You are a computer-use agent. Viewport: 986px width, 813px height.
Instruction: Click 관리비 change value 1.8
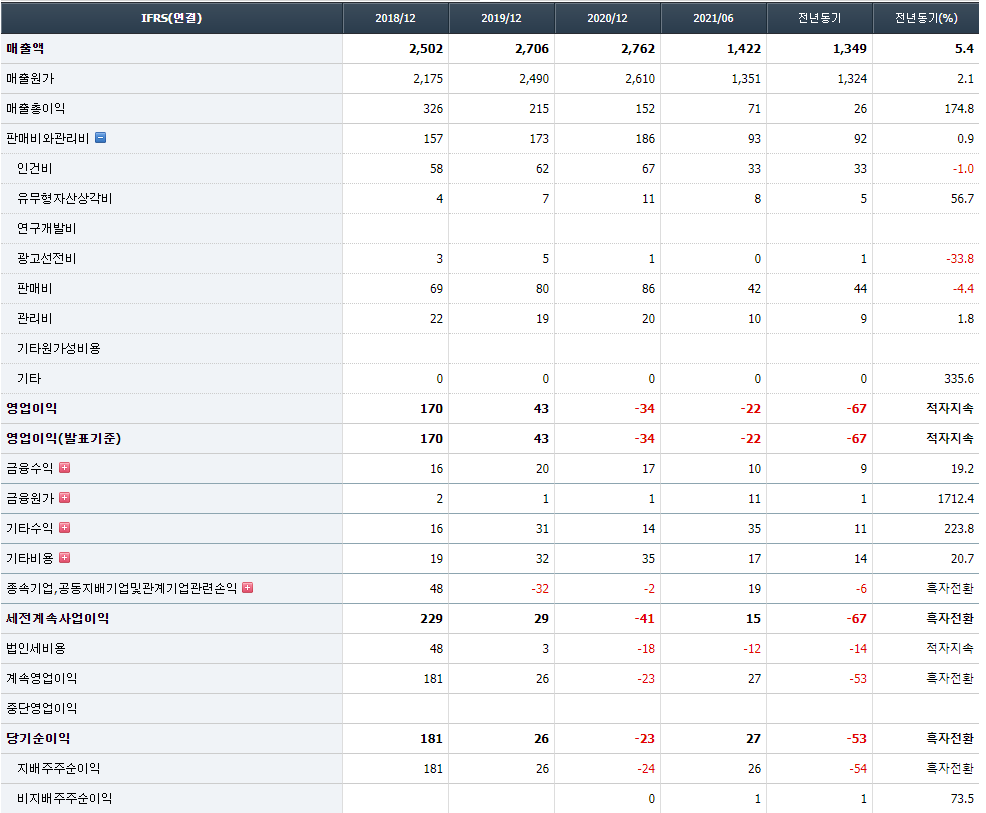[x=966, y=319]
